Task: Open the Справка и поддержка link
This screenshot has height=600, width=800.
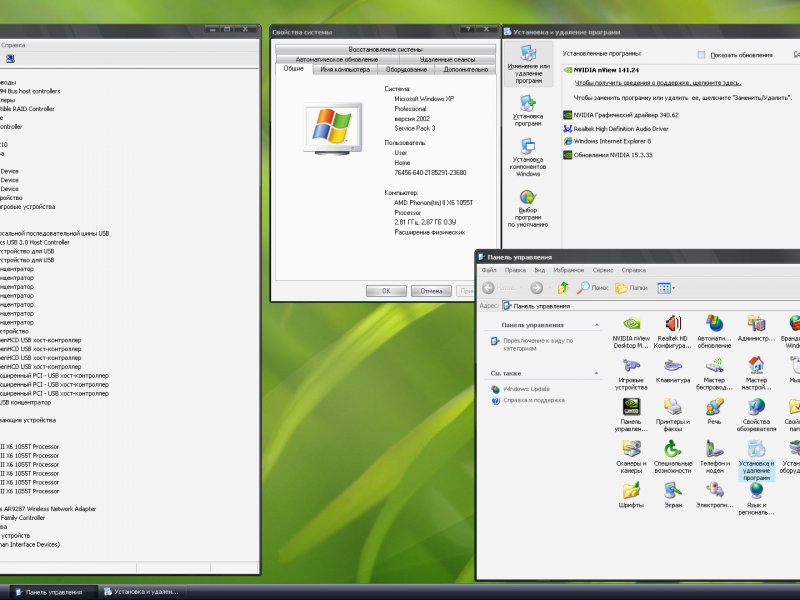Action: [x=534, y=401]
